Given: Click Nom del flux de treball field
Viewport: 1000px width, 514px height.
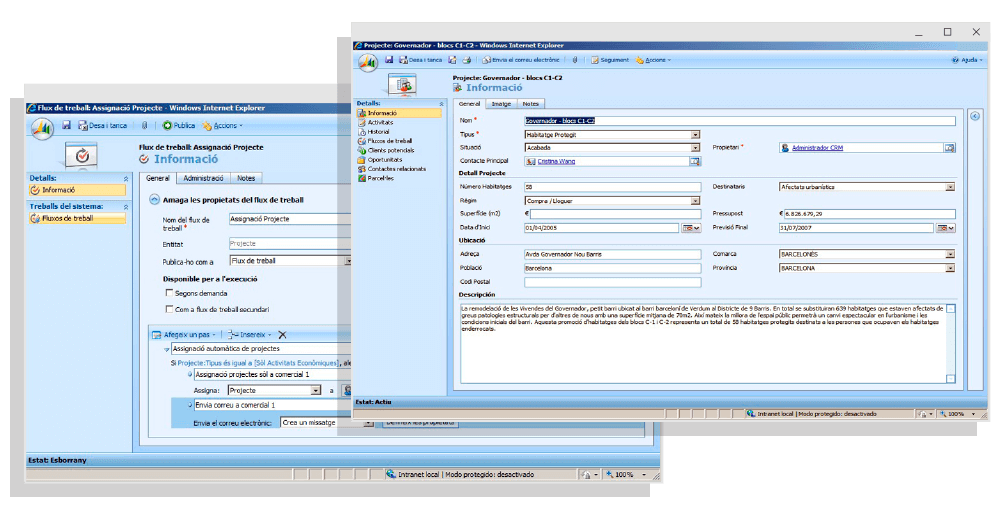Looking at the screenshot, I should [x=290, y=219].
